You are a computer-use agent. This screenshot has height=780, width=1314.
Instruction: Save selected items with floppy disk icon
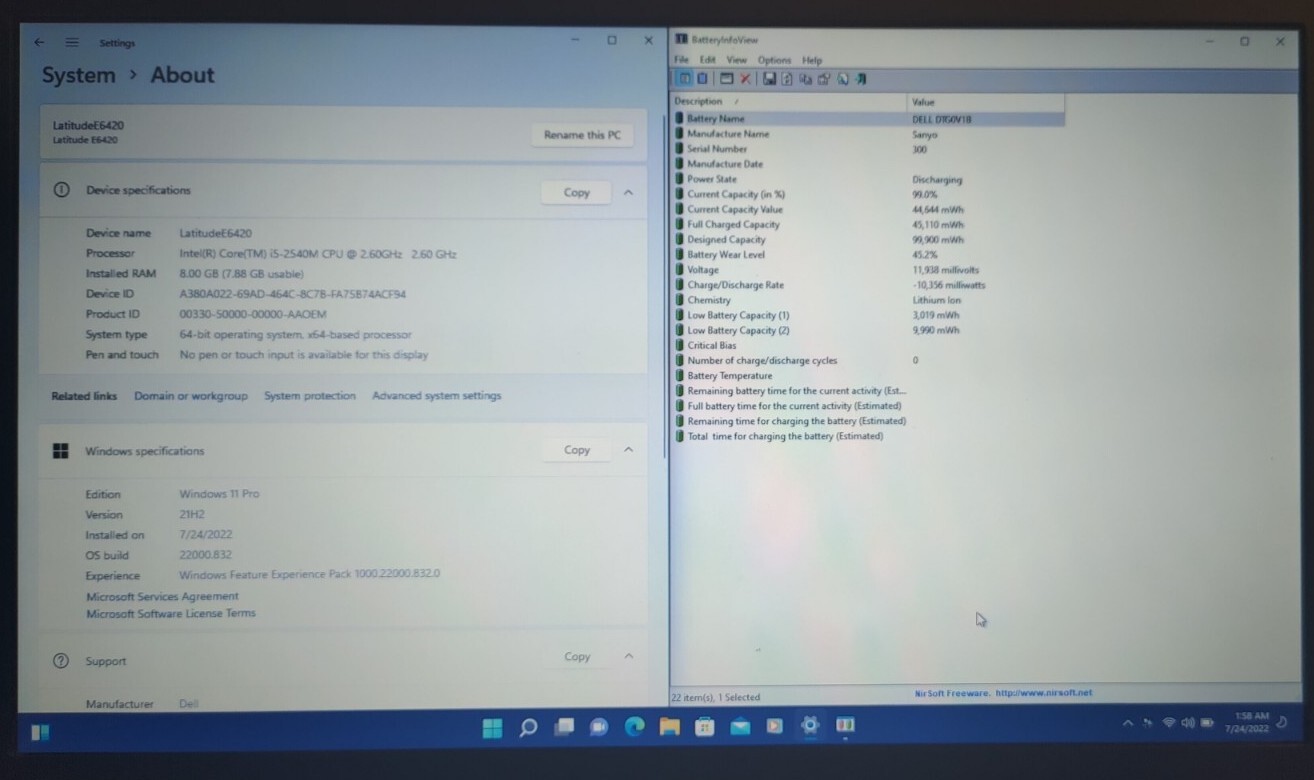click(x=769, y=78)
